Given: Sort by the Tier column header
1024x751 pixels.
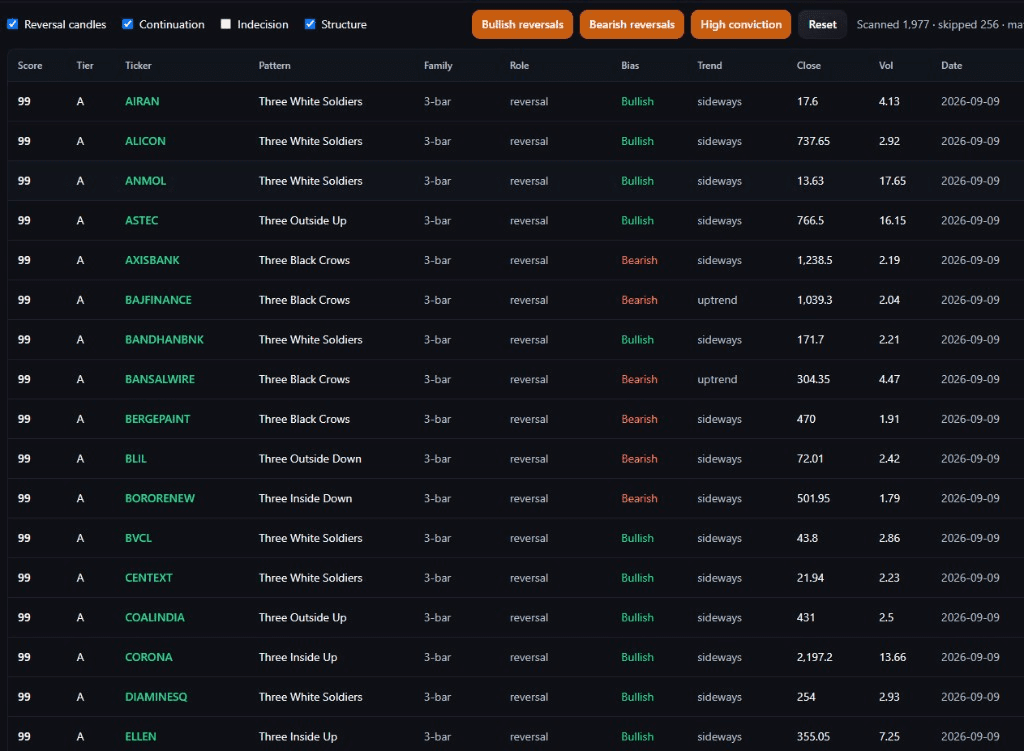Looking at the screenshot, I should click(x=85, y=65).
